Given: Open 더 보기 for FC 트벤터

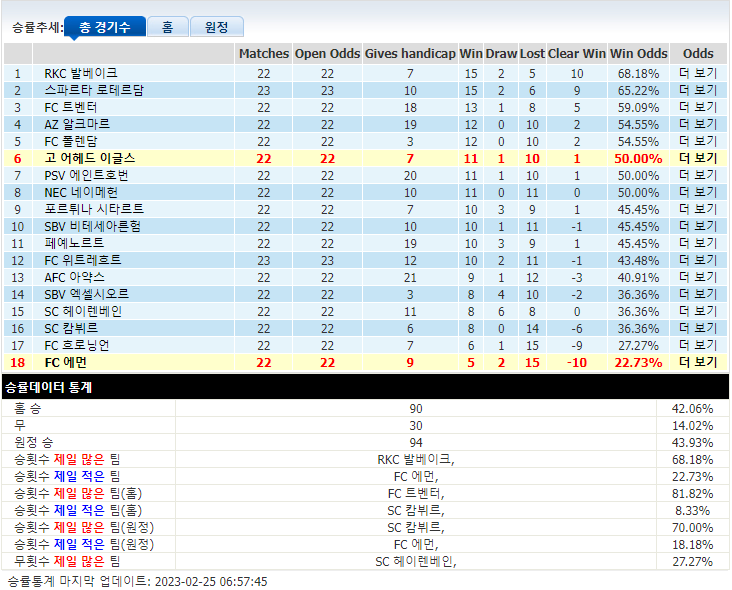Looking at the screenshot, I should pos(698,107).
